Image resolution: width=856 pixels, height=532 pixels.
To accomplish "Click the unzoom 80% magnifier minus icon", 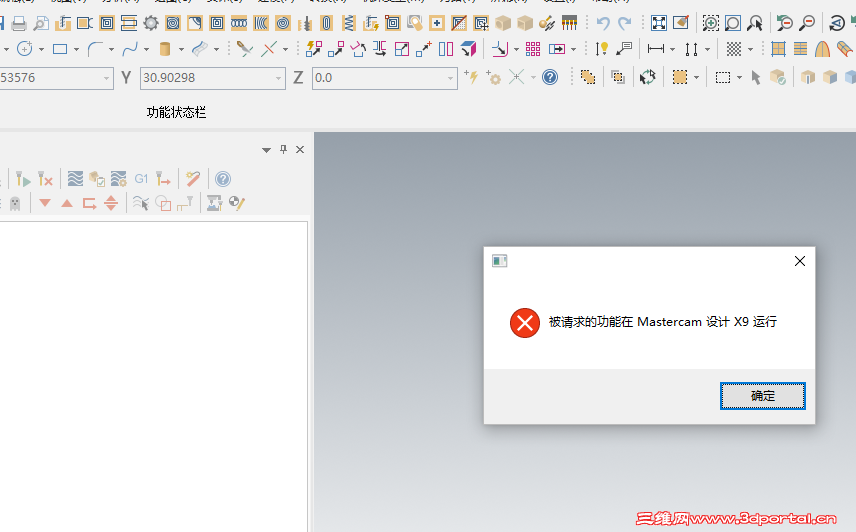I will point(807,23).
